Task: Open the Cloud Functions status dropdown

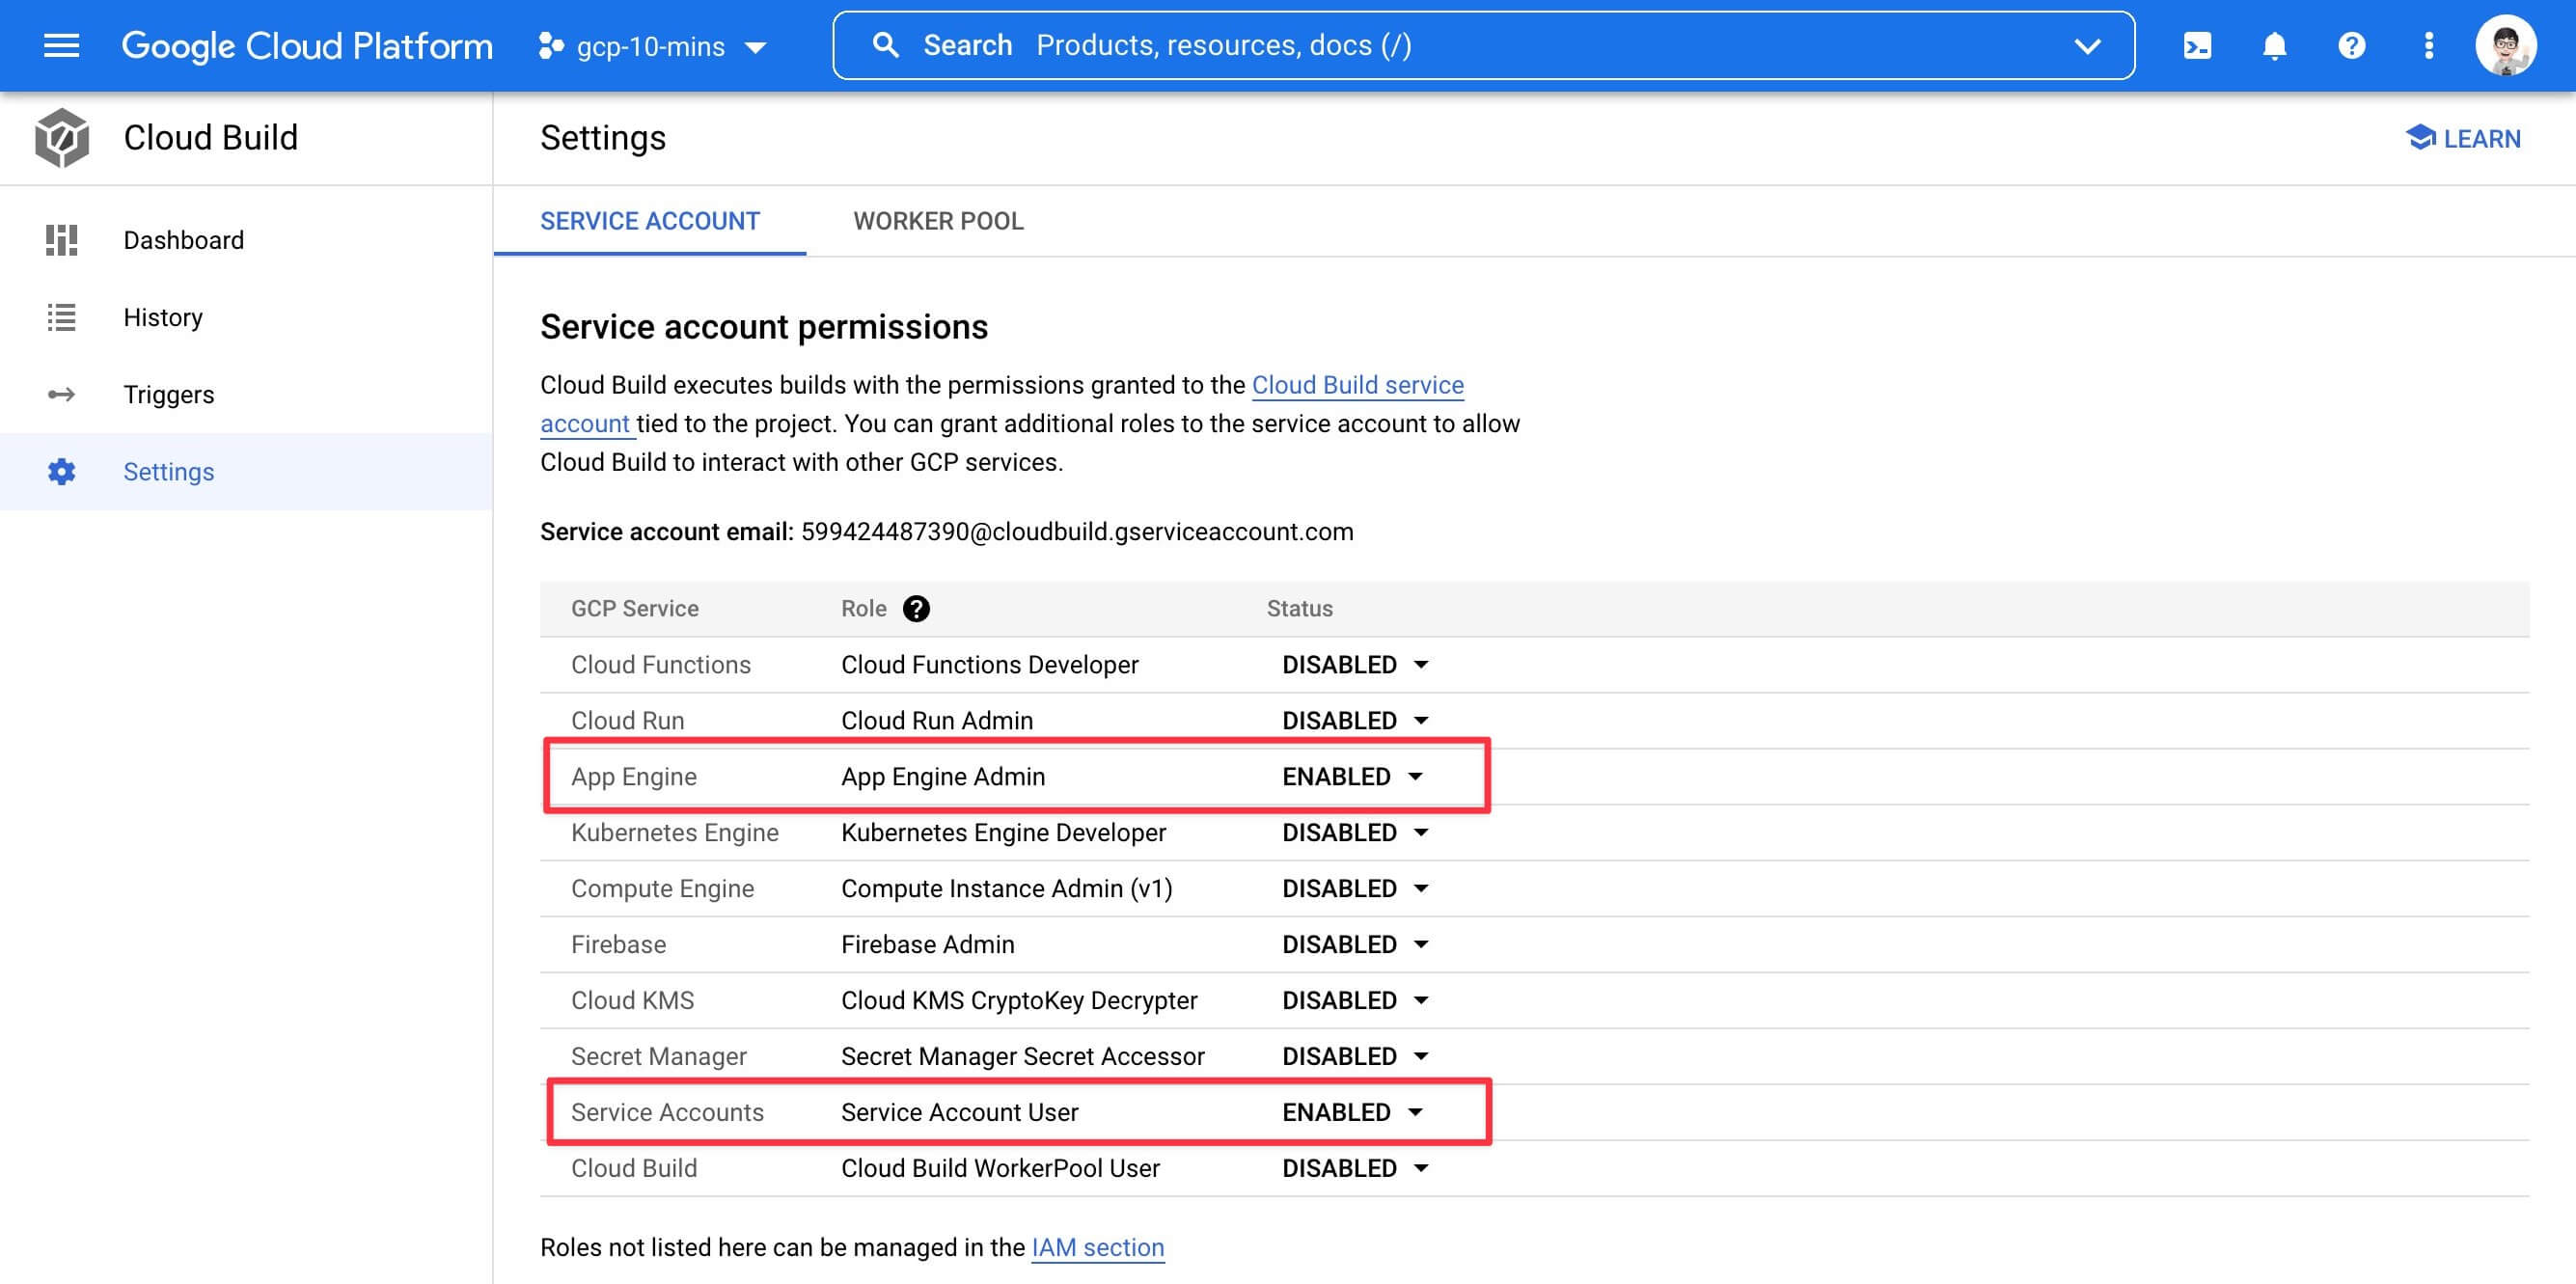Action: (1355, 665)
